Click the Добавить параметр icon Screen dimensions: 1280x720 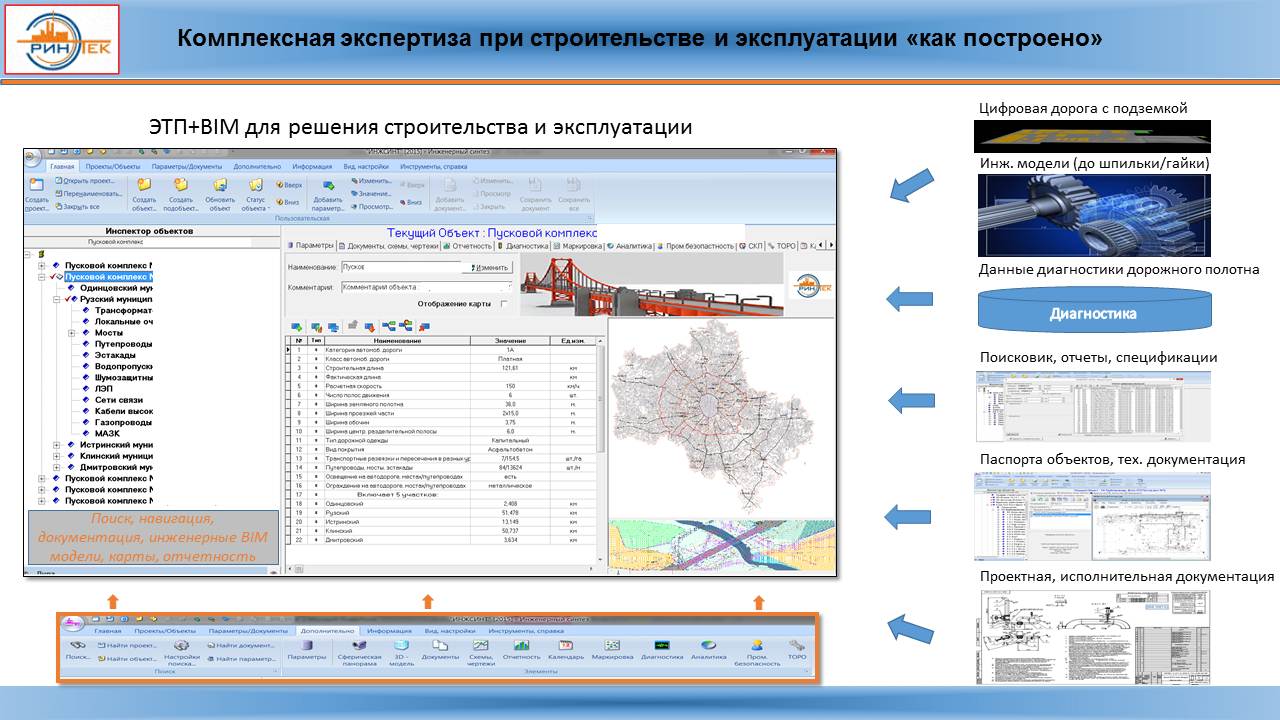point(329,186)
